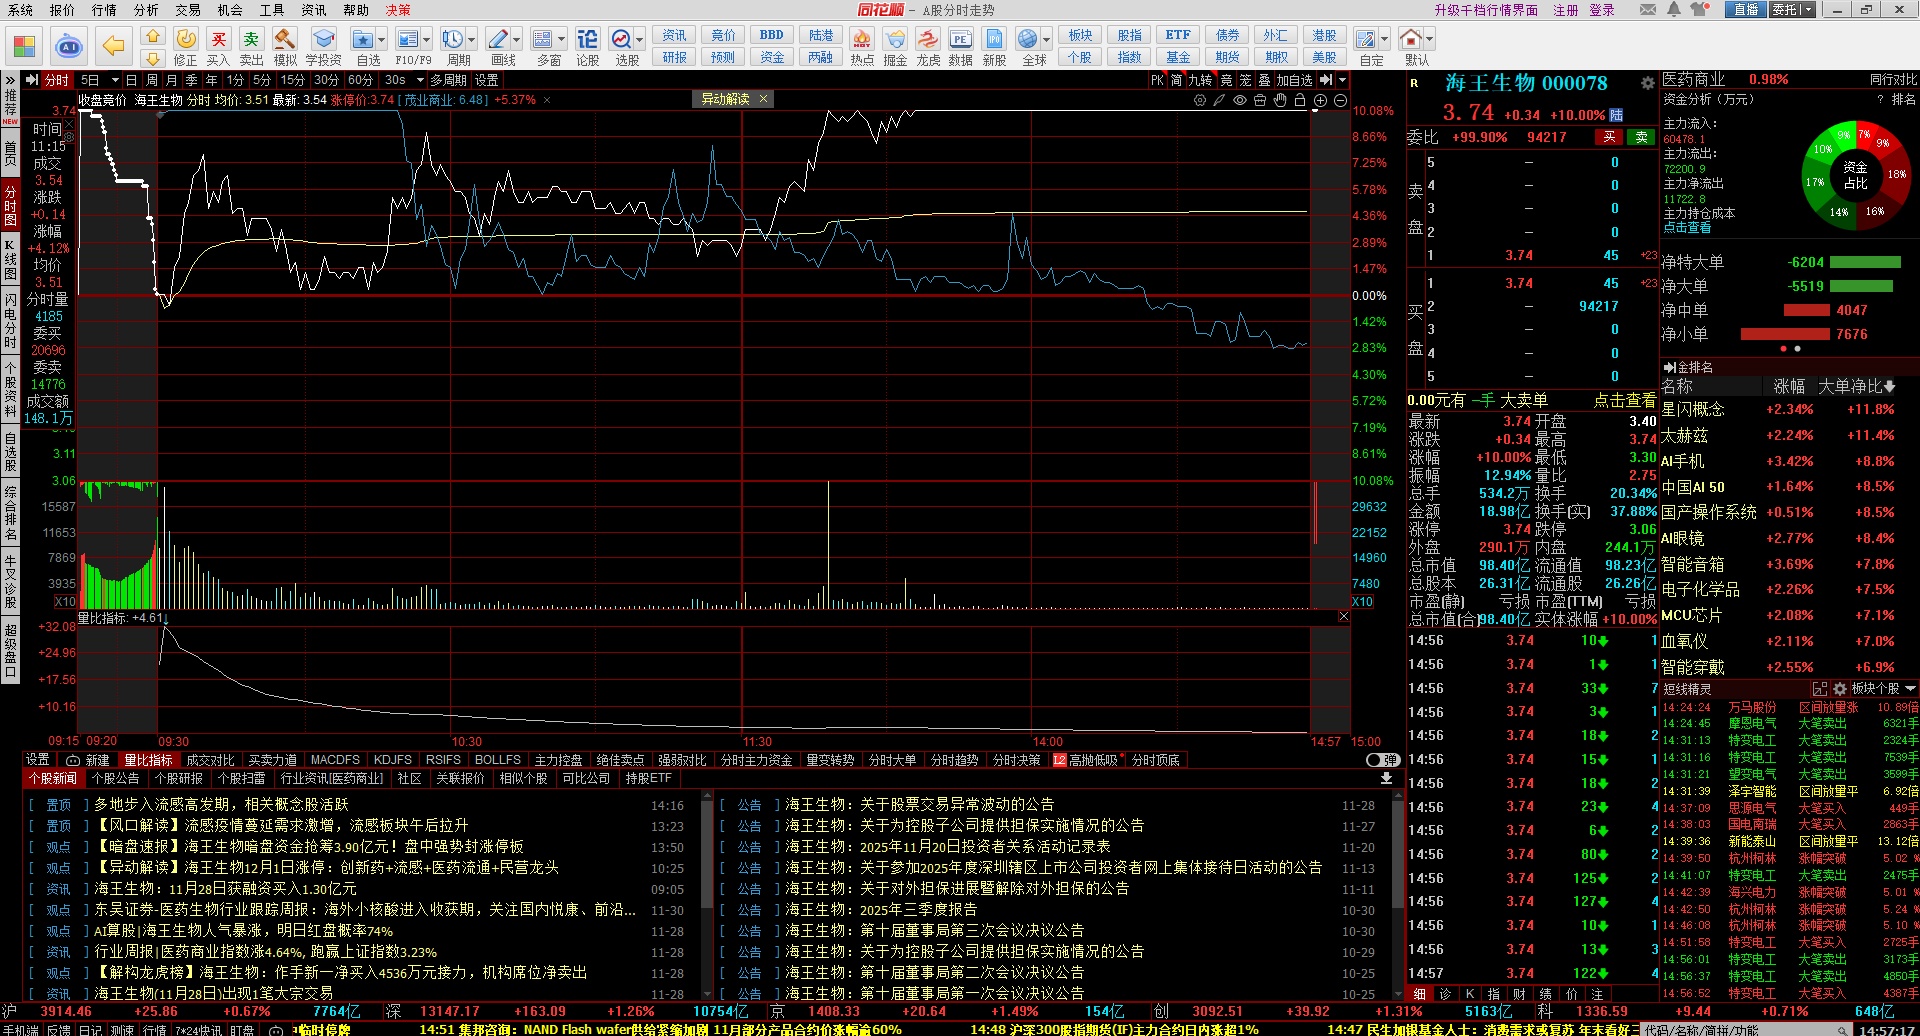Toggle the eye visibility icon above chart
Viewport: 1920px width, 1036px height.
[x=1240, y=100]
